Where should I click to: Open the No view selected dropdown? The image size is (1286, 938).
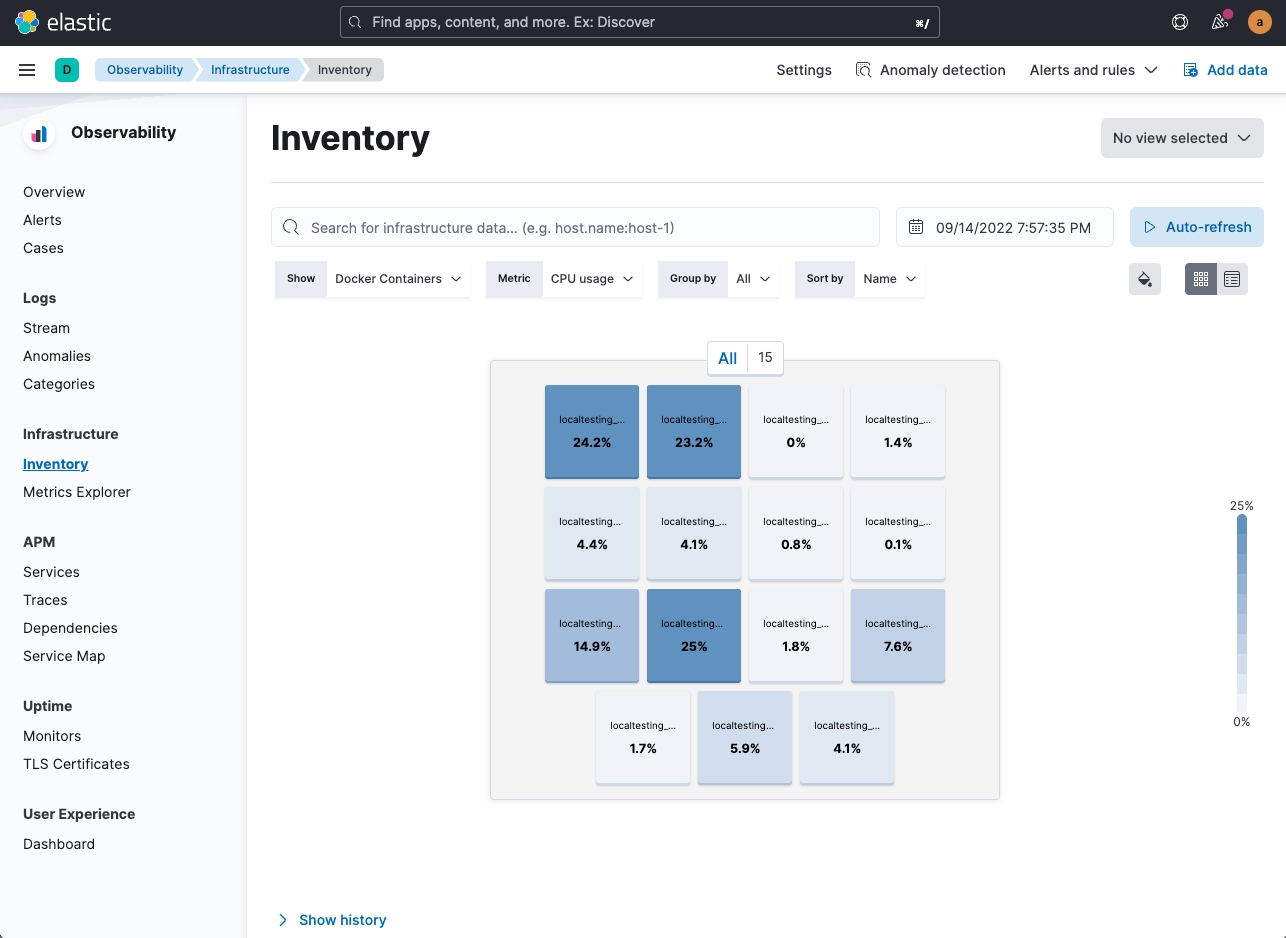(1182, 138)
